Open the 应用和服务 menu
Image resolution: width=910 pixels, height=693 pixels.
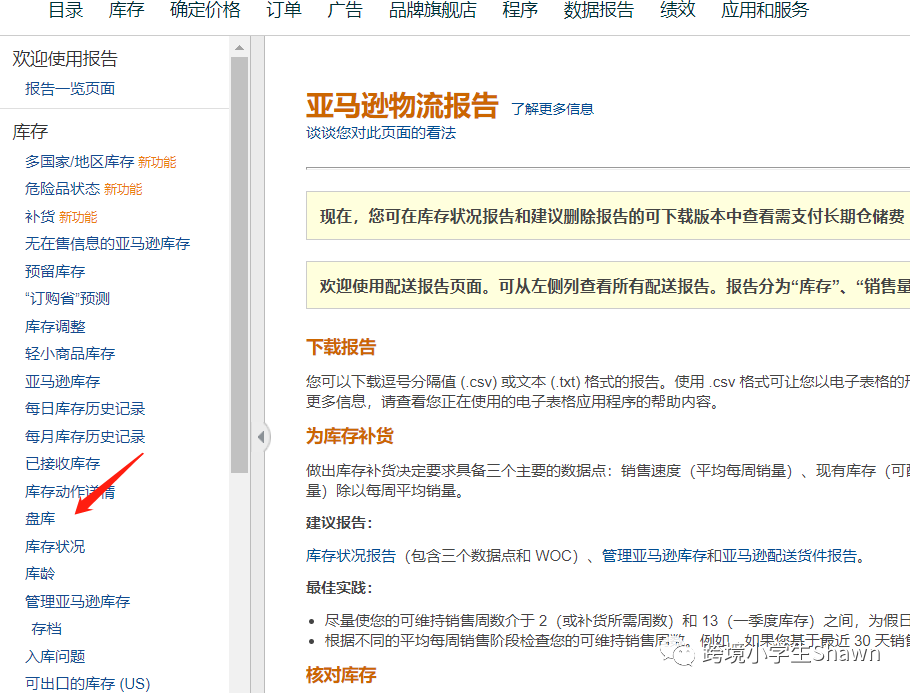765,10
